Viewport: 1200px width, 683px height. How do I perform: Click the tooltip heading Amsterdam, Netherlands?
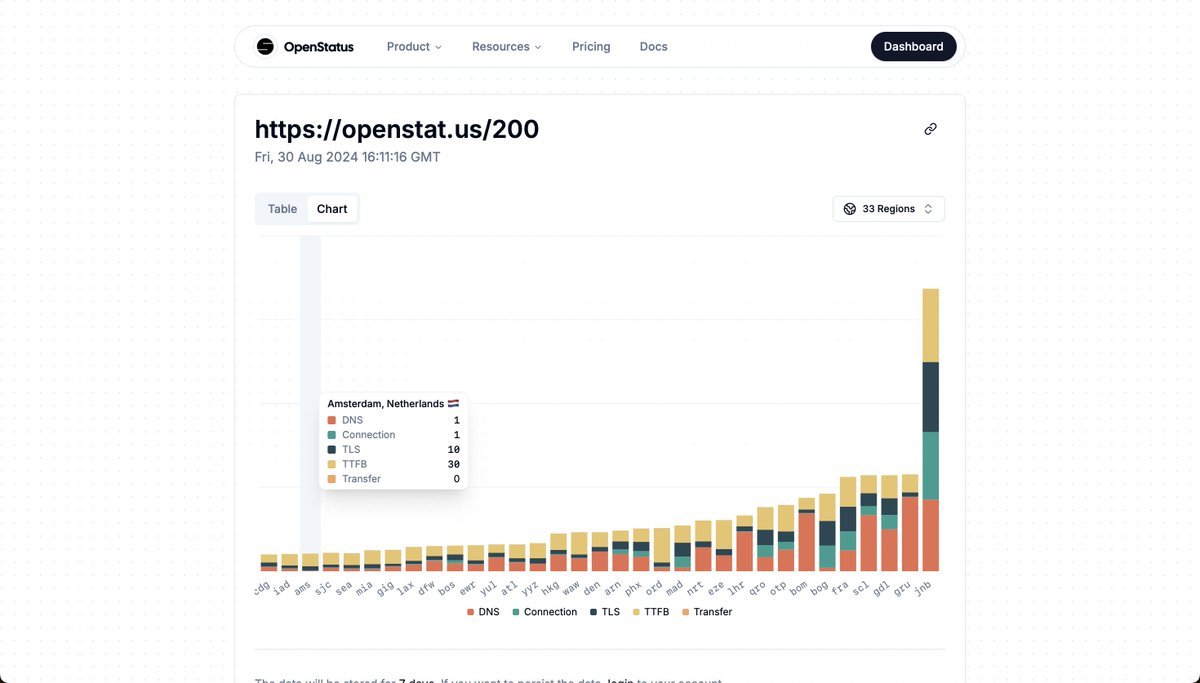393,404
